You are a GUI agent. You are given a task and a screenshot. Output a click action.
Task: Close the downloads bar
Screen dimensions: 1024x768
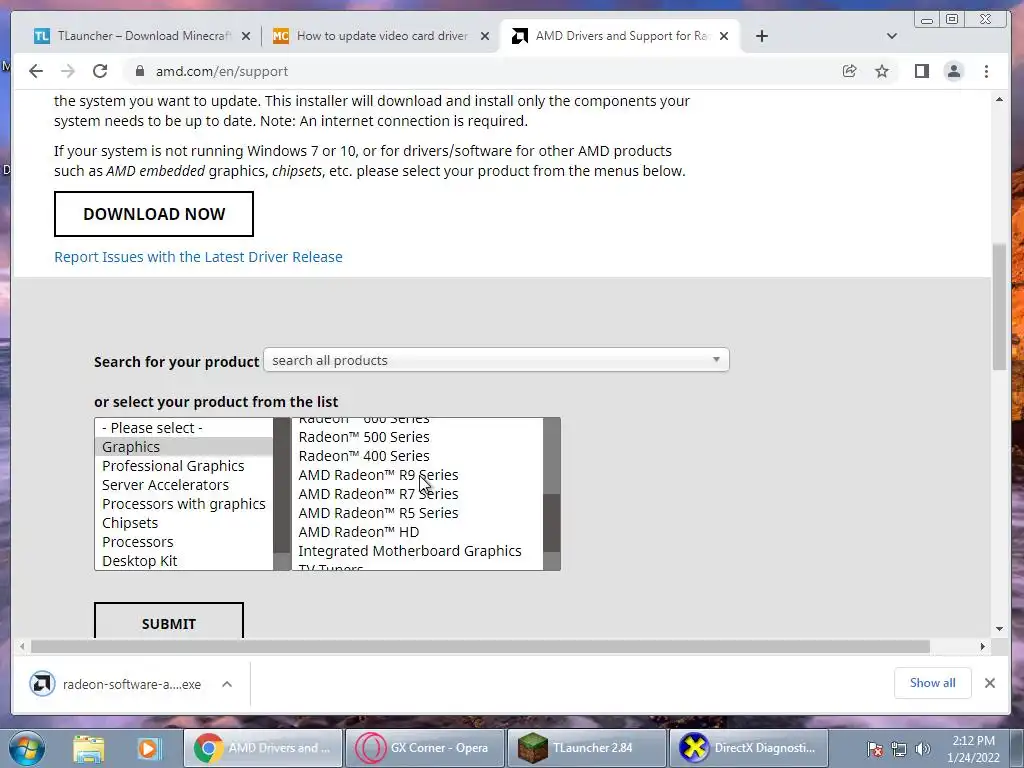989,683
